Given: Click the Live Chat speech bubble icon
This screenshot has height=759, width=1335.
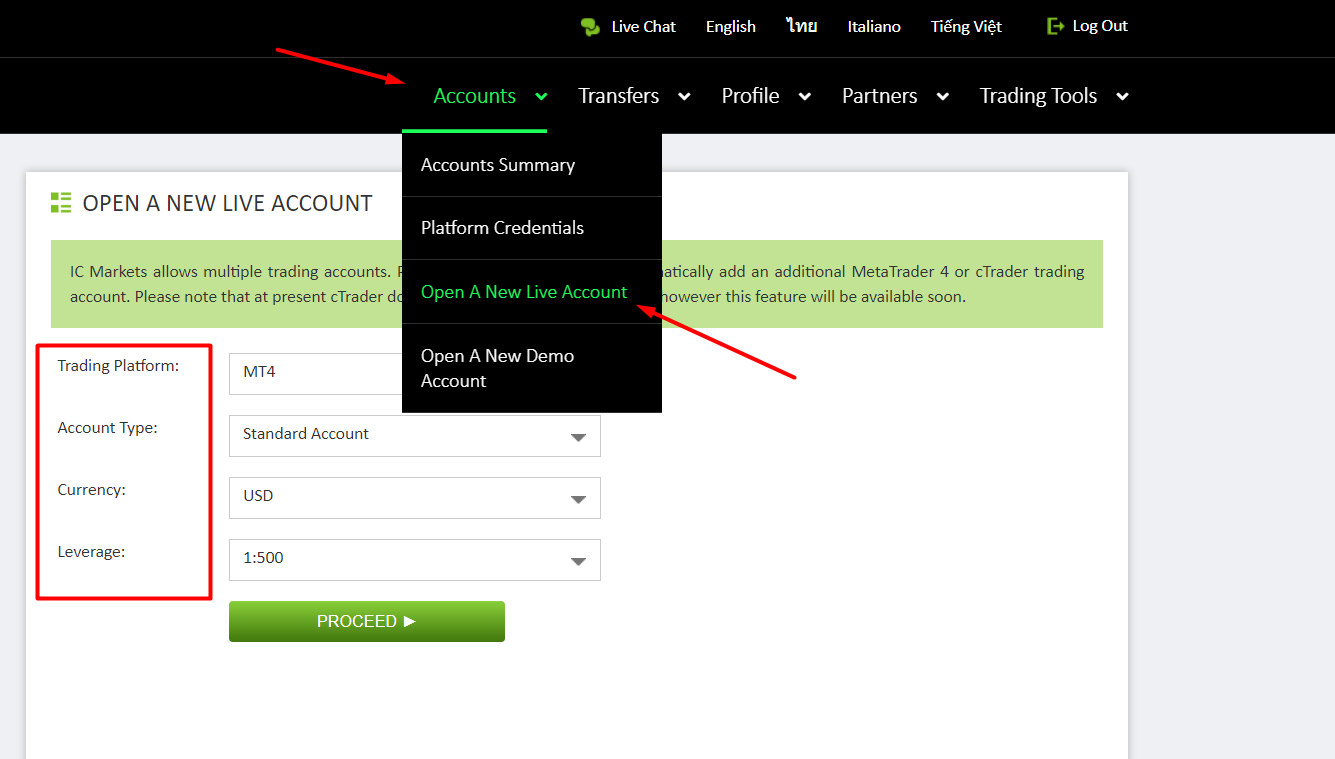Looking at the screenshot, I should pos(590,27).
